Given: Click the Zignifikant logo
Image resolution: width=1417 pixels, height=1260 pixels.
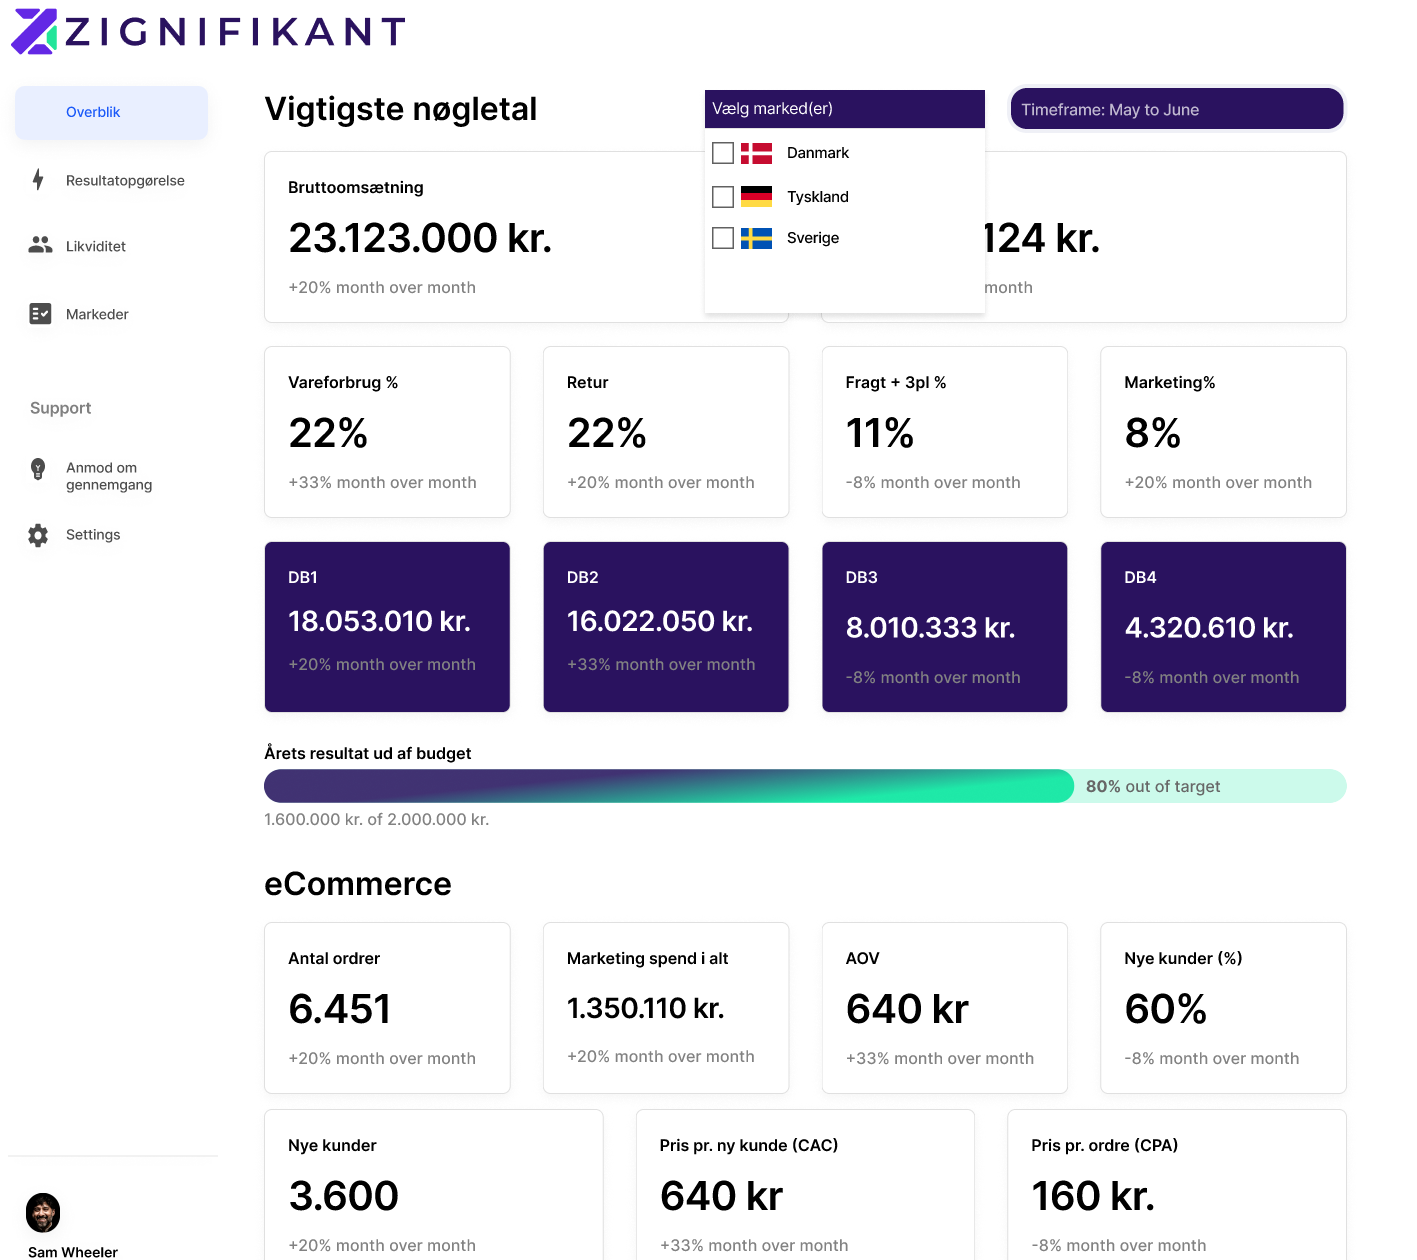Looking at the screenshot, I should (207, 31).
